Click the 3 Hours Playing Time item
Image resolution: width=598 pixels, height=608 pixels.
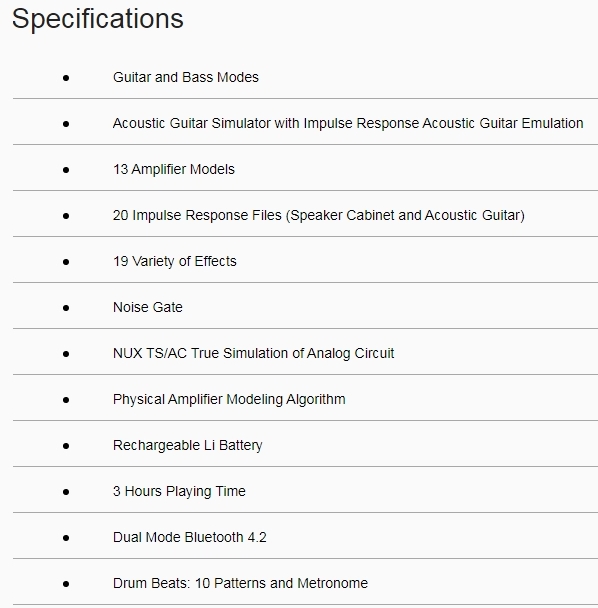coord(179,491)
